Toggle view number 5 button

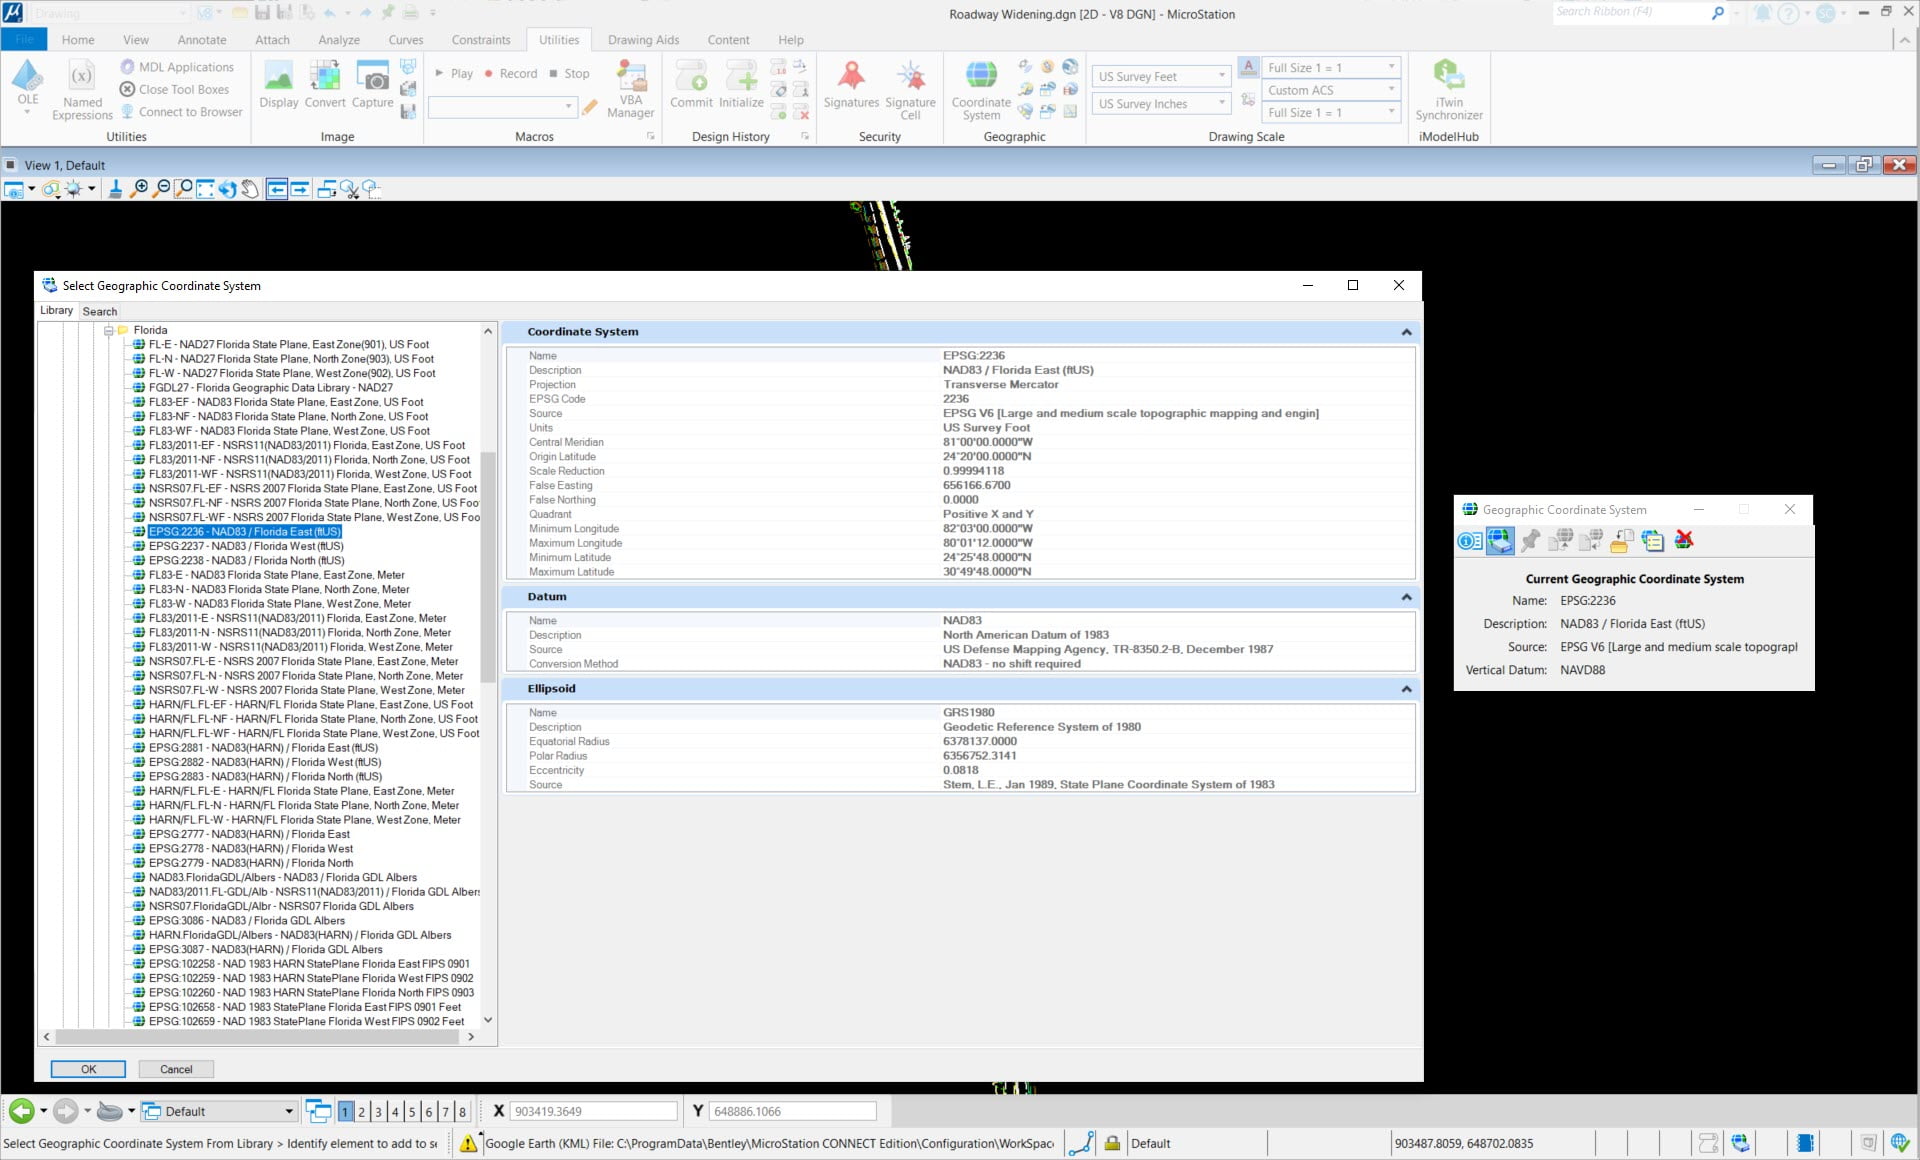(412, 1112)
